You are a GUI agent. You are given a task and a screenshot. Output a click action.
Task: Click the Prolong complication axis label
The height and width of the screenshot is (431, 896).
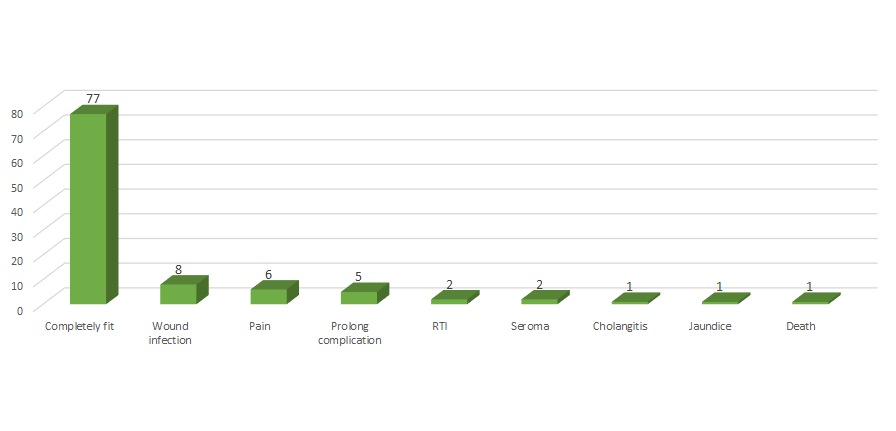coord(350,333)
